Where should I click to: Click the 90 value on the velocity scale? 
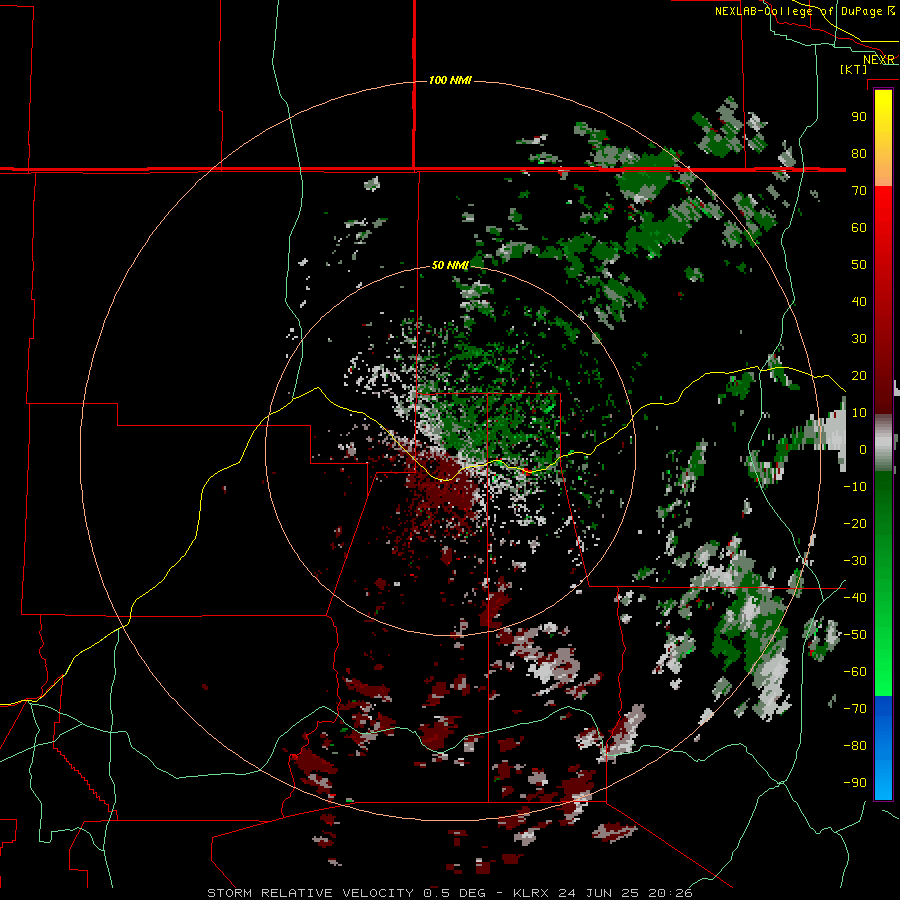pyautogui.click(x=859, y=117)
